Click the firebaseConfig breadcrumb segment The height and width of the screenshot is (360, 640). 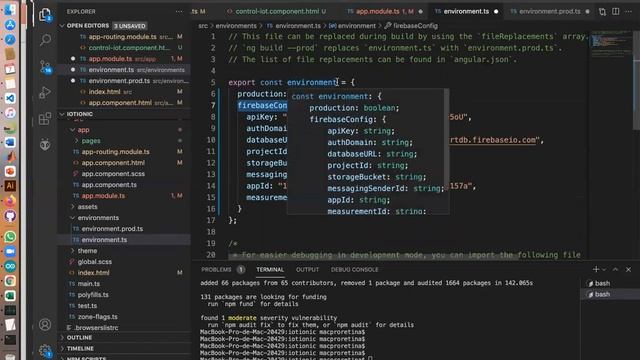415,26
